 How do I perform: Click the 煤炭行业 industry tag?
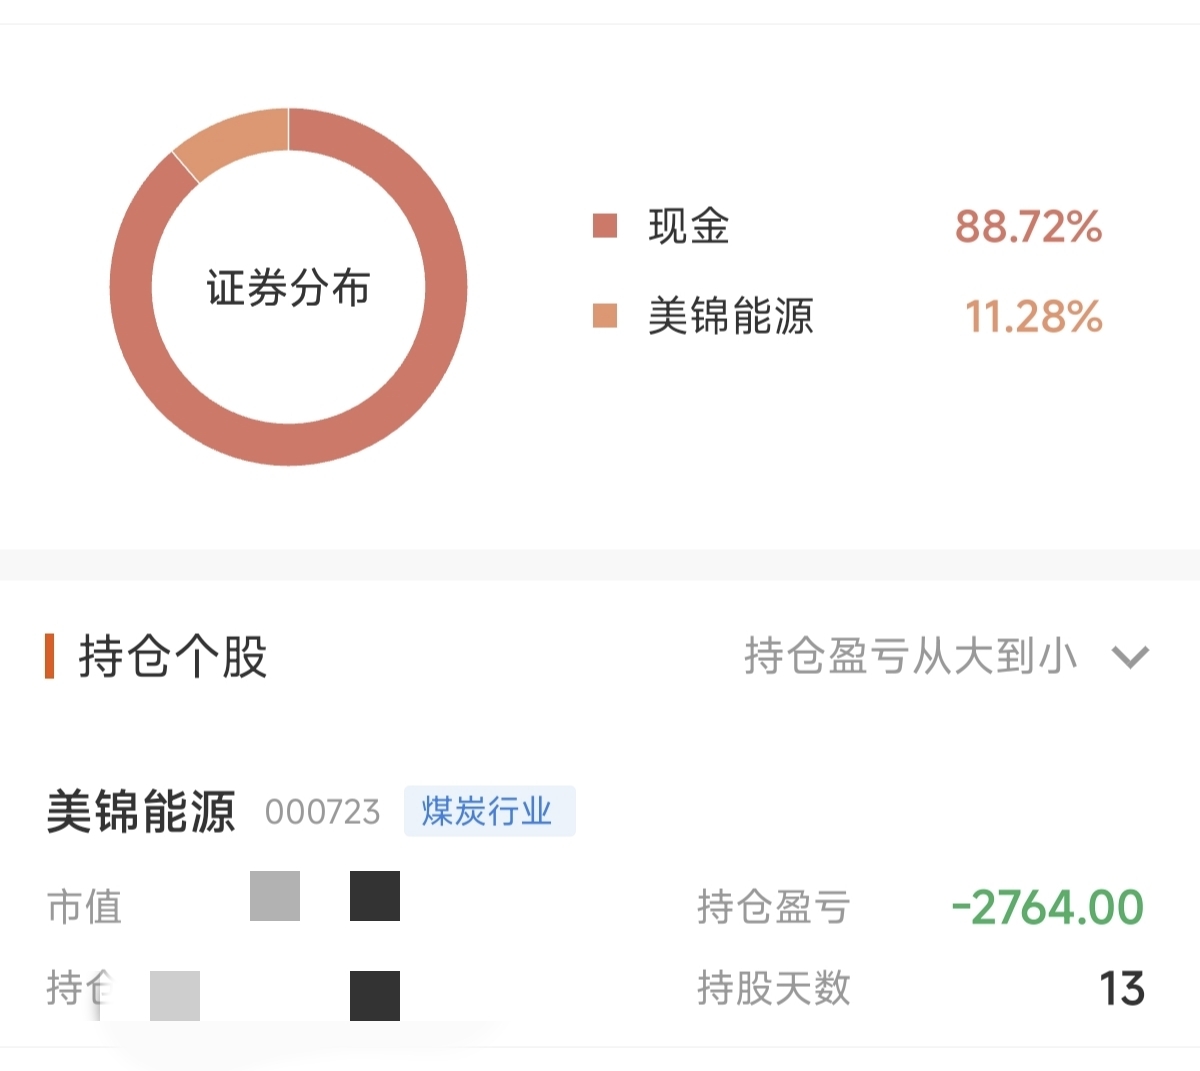tap(489, 811)
